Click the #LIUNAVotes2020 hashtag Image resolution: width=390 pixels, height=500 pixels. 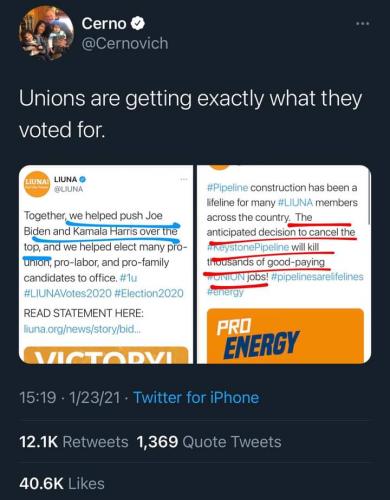click(68, 293)
